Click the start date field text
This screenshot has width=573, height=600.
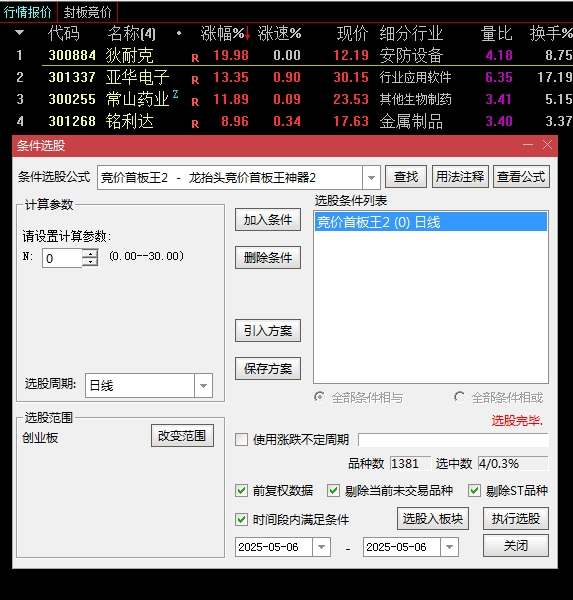[268, 547]
